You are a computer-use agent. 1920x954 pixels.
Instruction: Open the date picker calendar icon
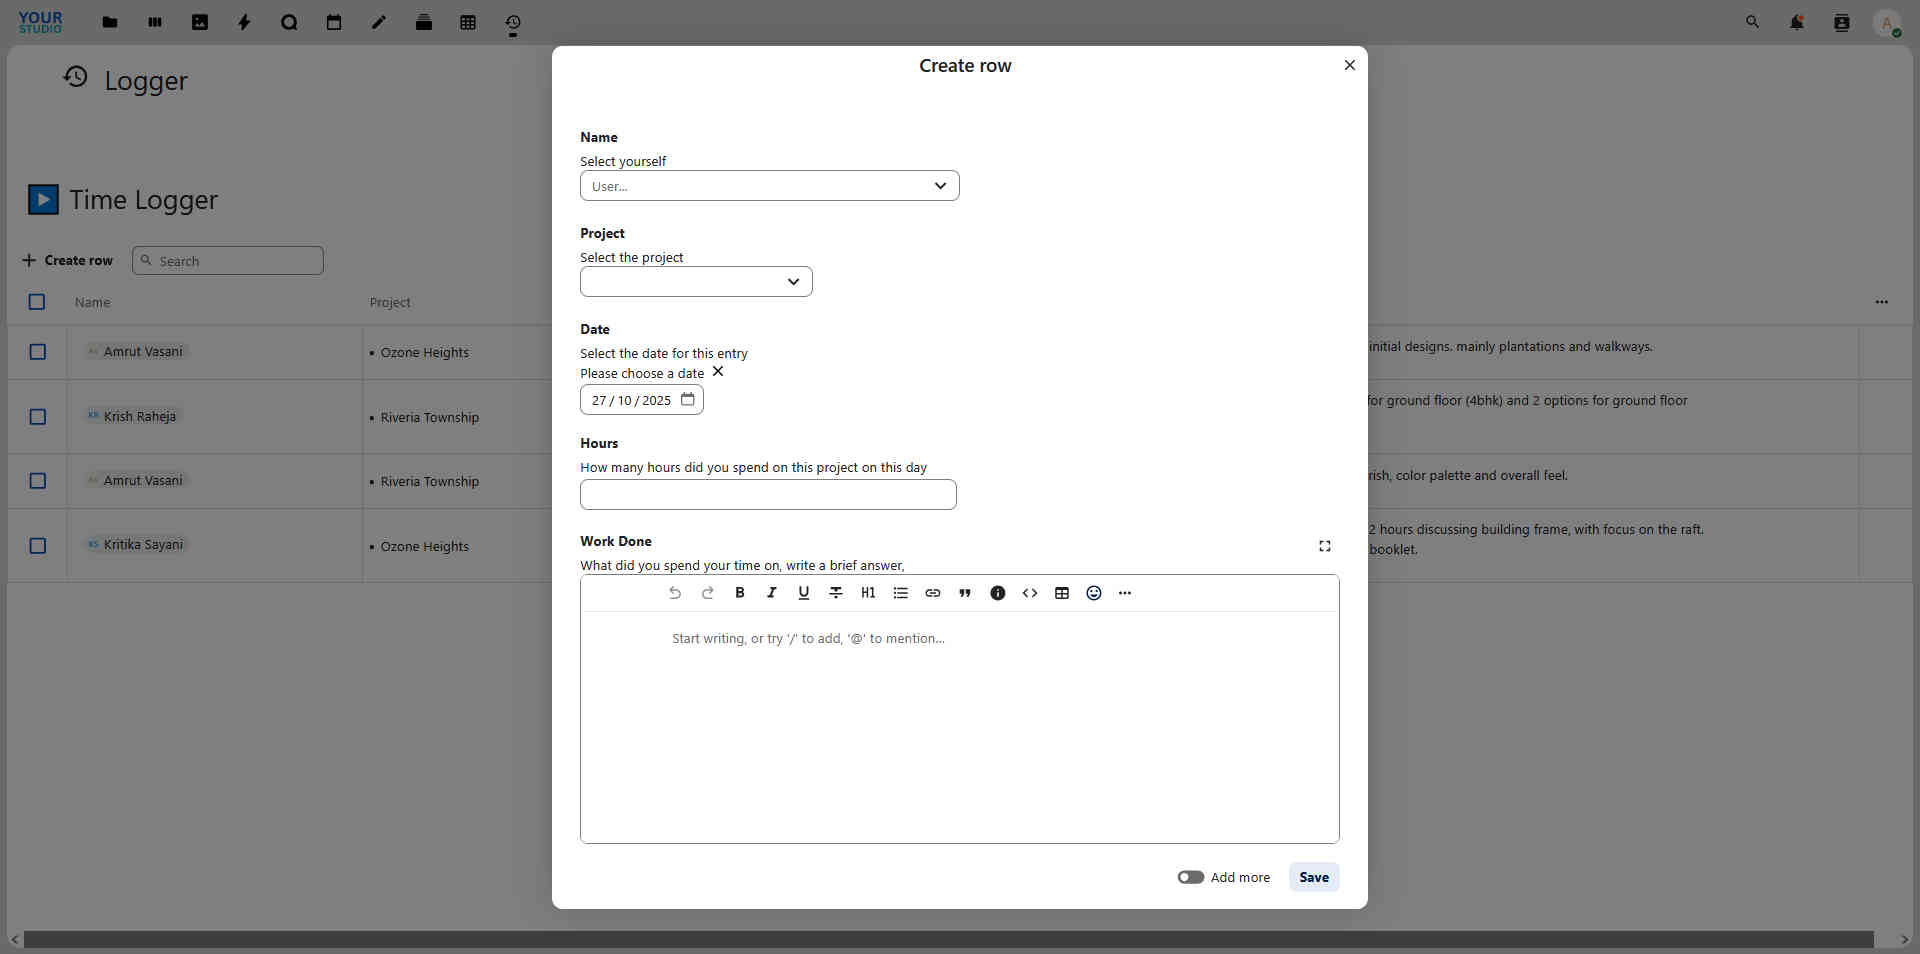[x=688, y=400]
